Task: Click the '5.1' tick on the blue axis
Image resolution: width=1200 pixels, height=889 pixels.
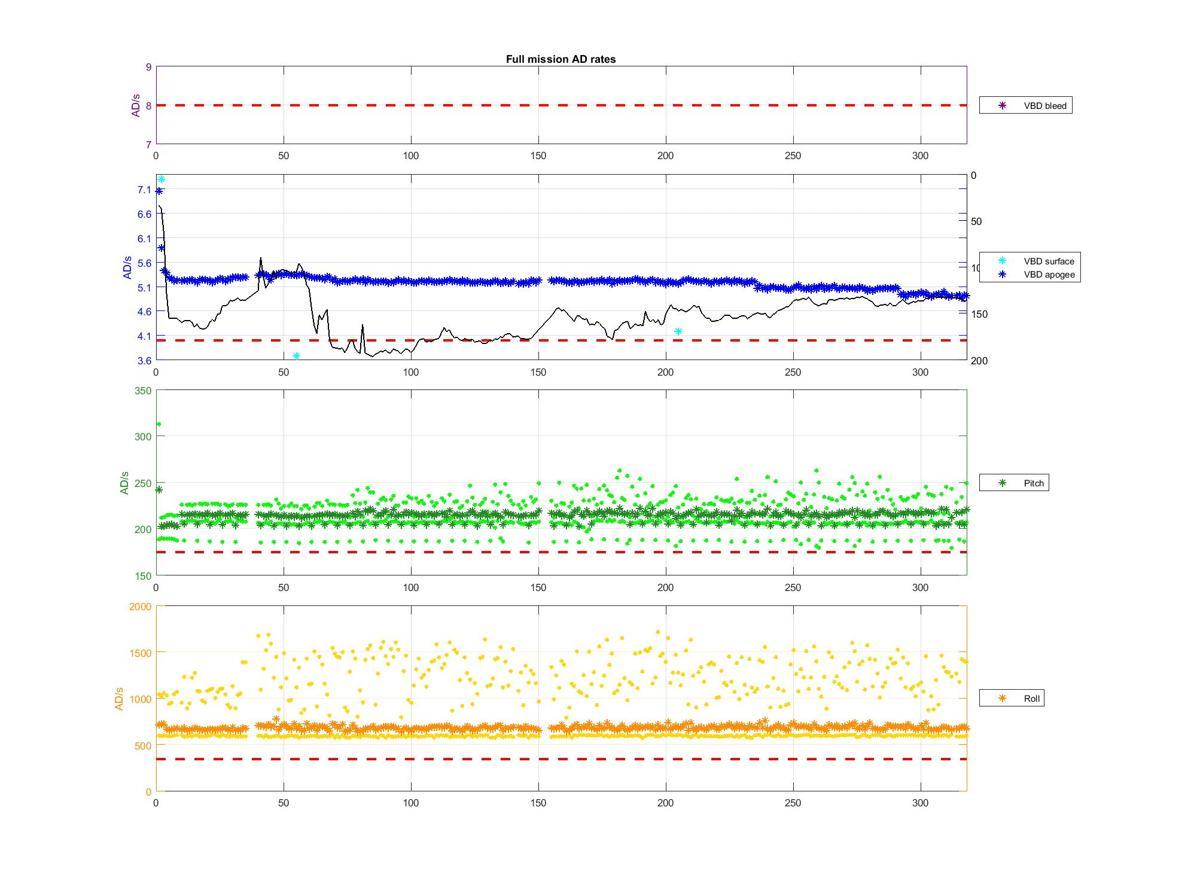Action: point(145,287)
